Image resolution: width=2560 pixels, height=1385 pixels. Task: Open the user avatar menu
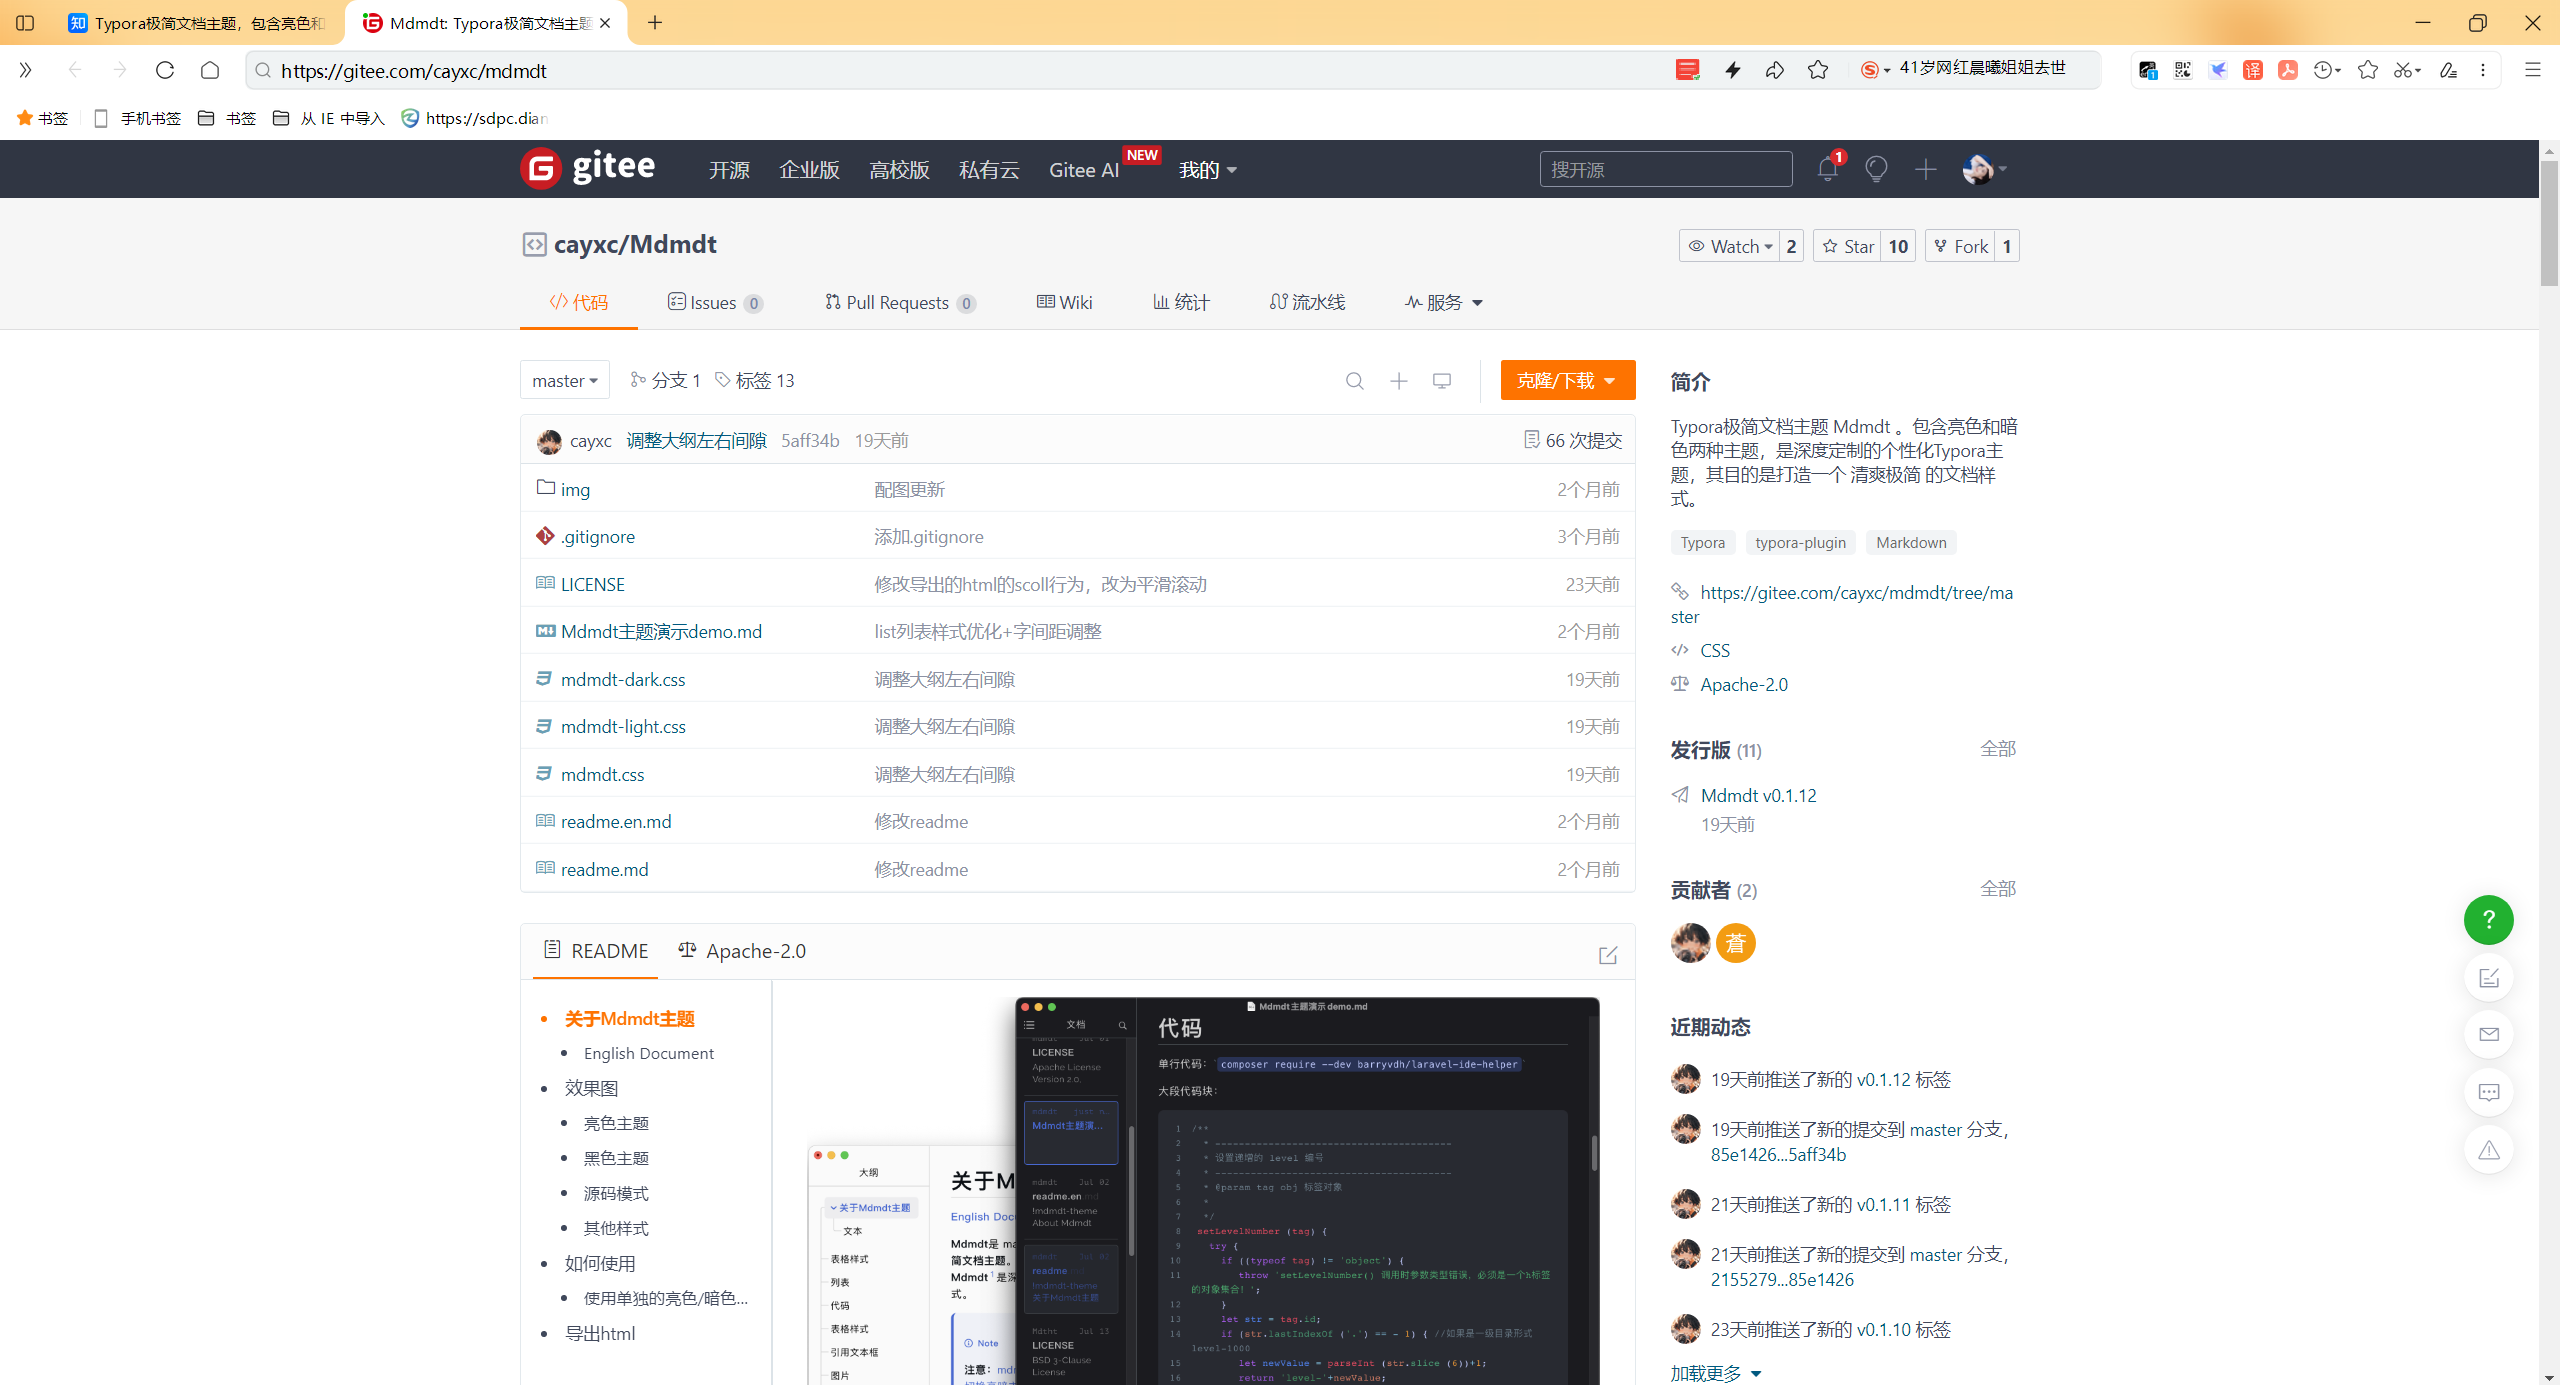click(1983, 169)
